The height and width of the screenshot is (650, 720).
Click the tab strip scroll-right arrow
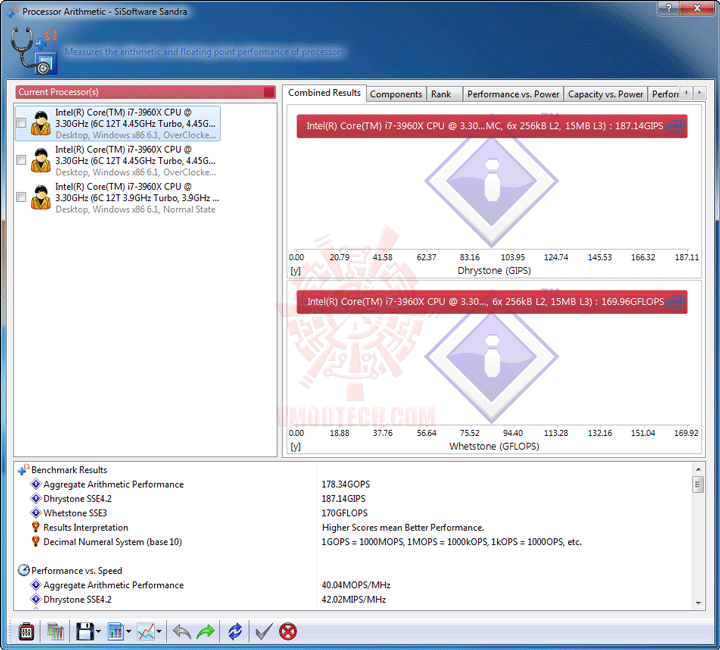(699, 93)
